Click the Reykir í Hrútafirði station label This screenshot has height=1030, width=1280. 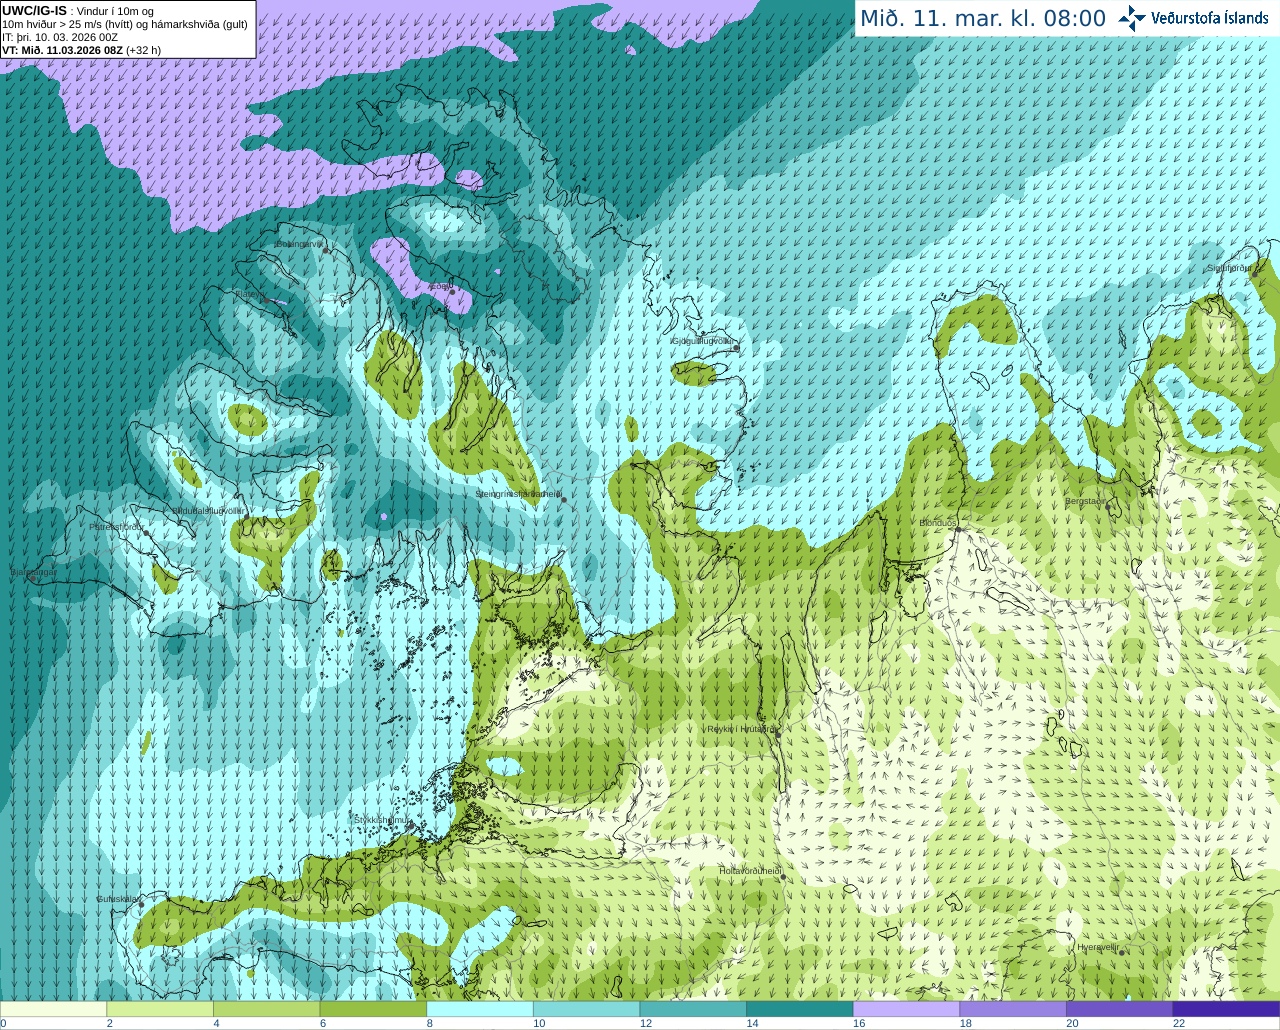tap(741, 729)
